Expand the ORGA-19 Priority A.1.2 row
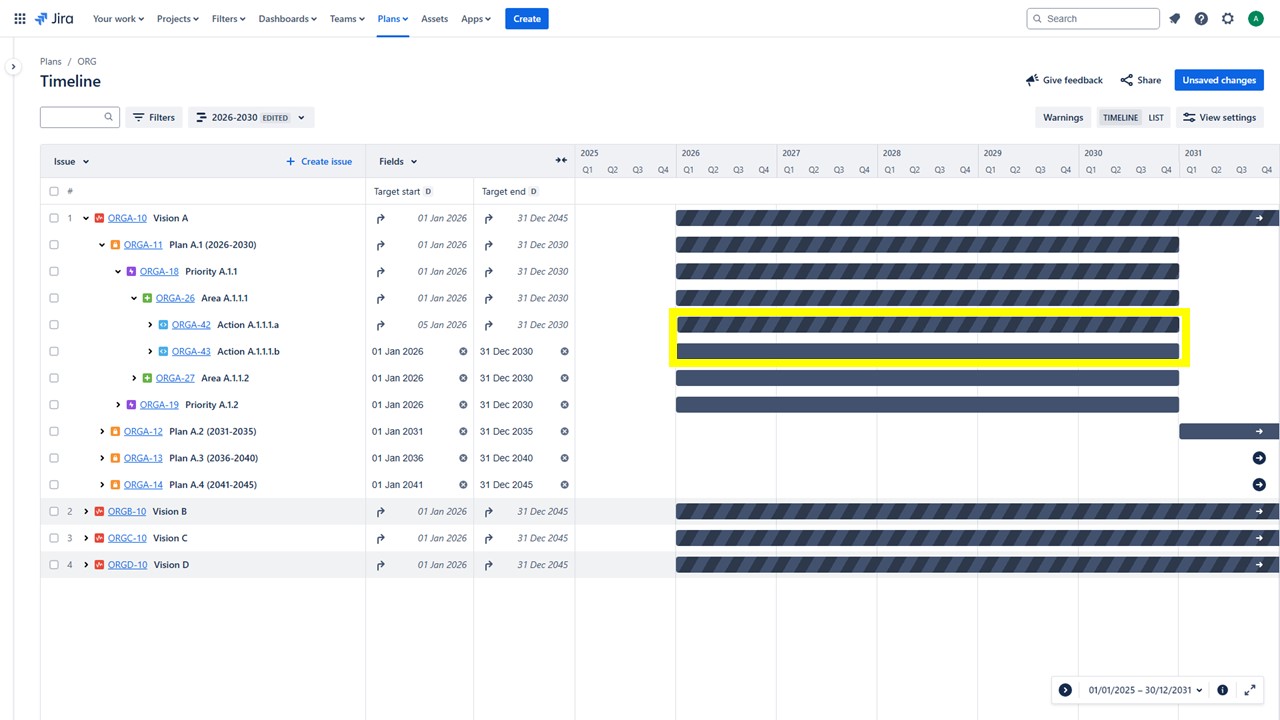This screenshot has width=1280, height=720. (118, 405)
